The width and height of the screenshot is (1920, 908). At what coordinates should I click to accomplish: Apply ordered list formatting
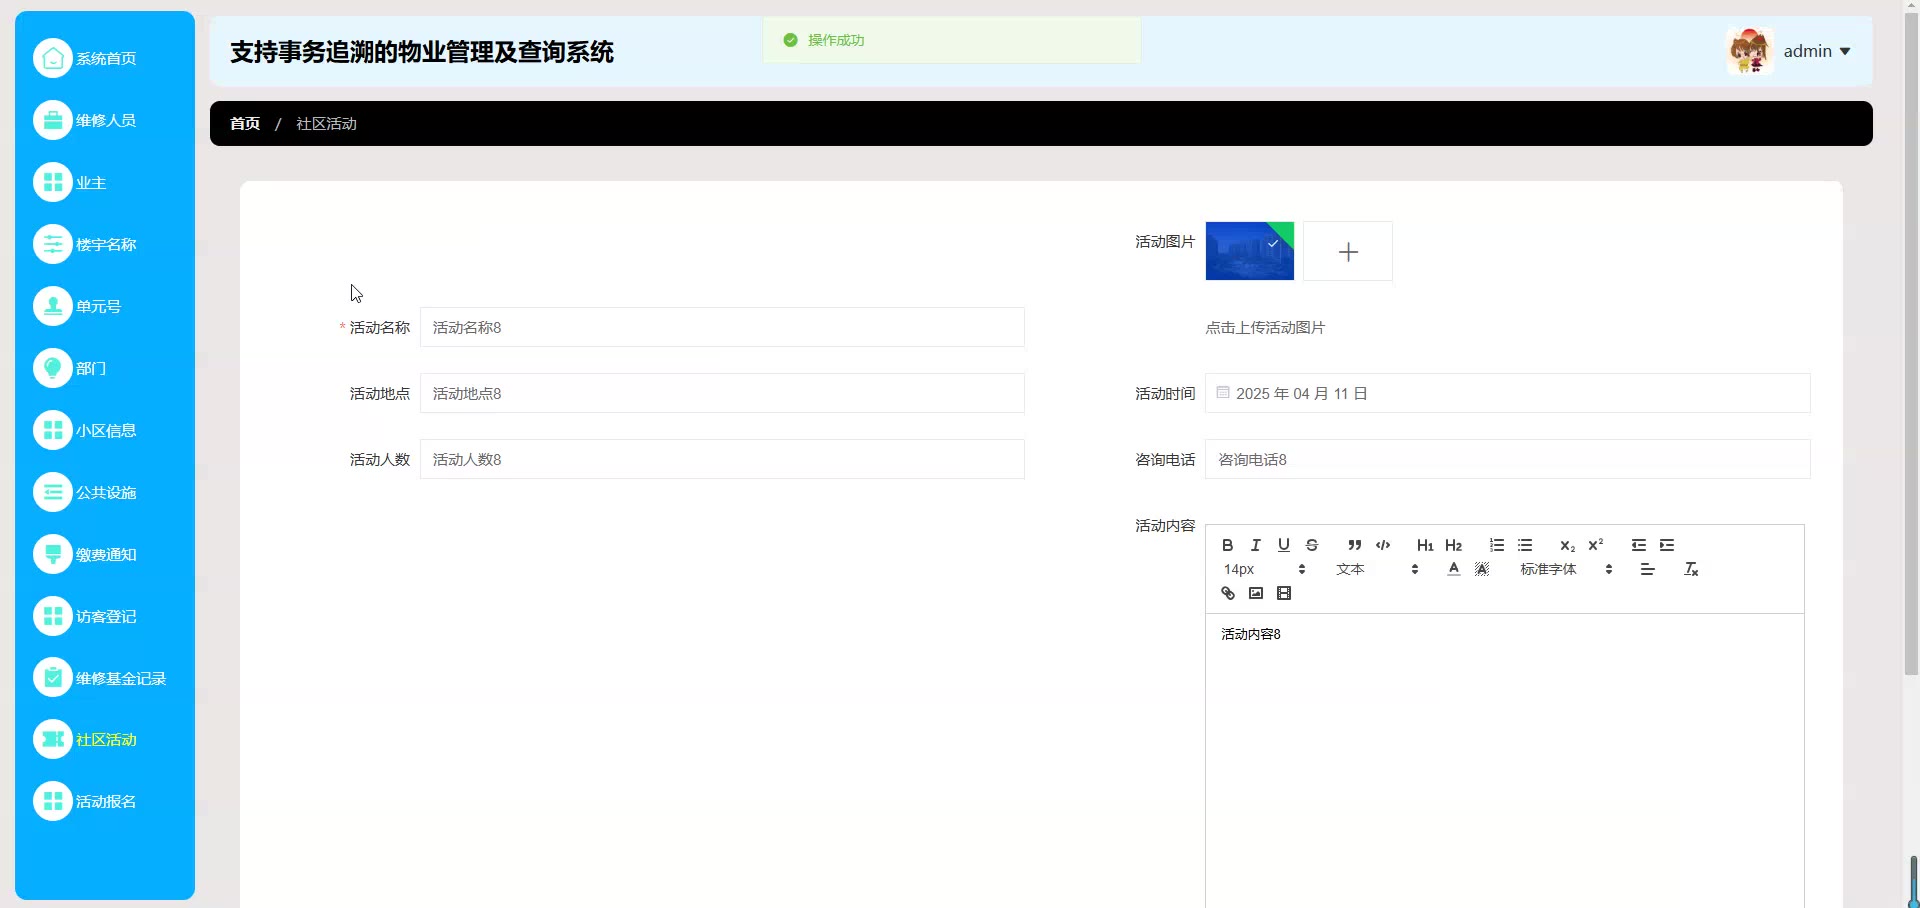pyautogui.click(x=1496, y=545)
